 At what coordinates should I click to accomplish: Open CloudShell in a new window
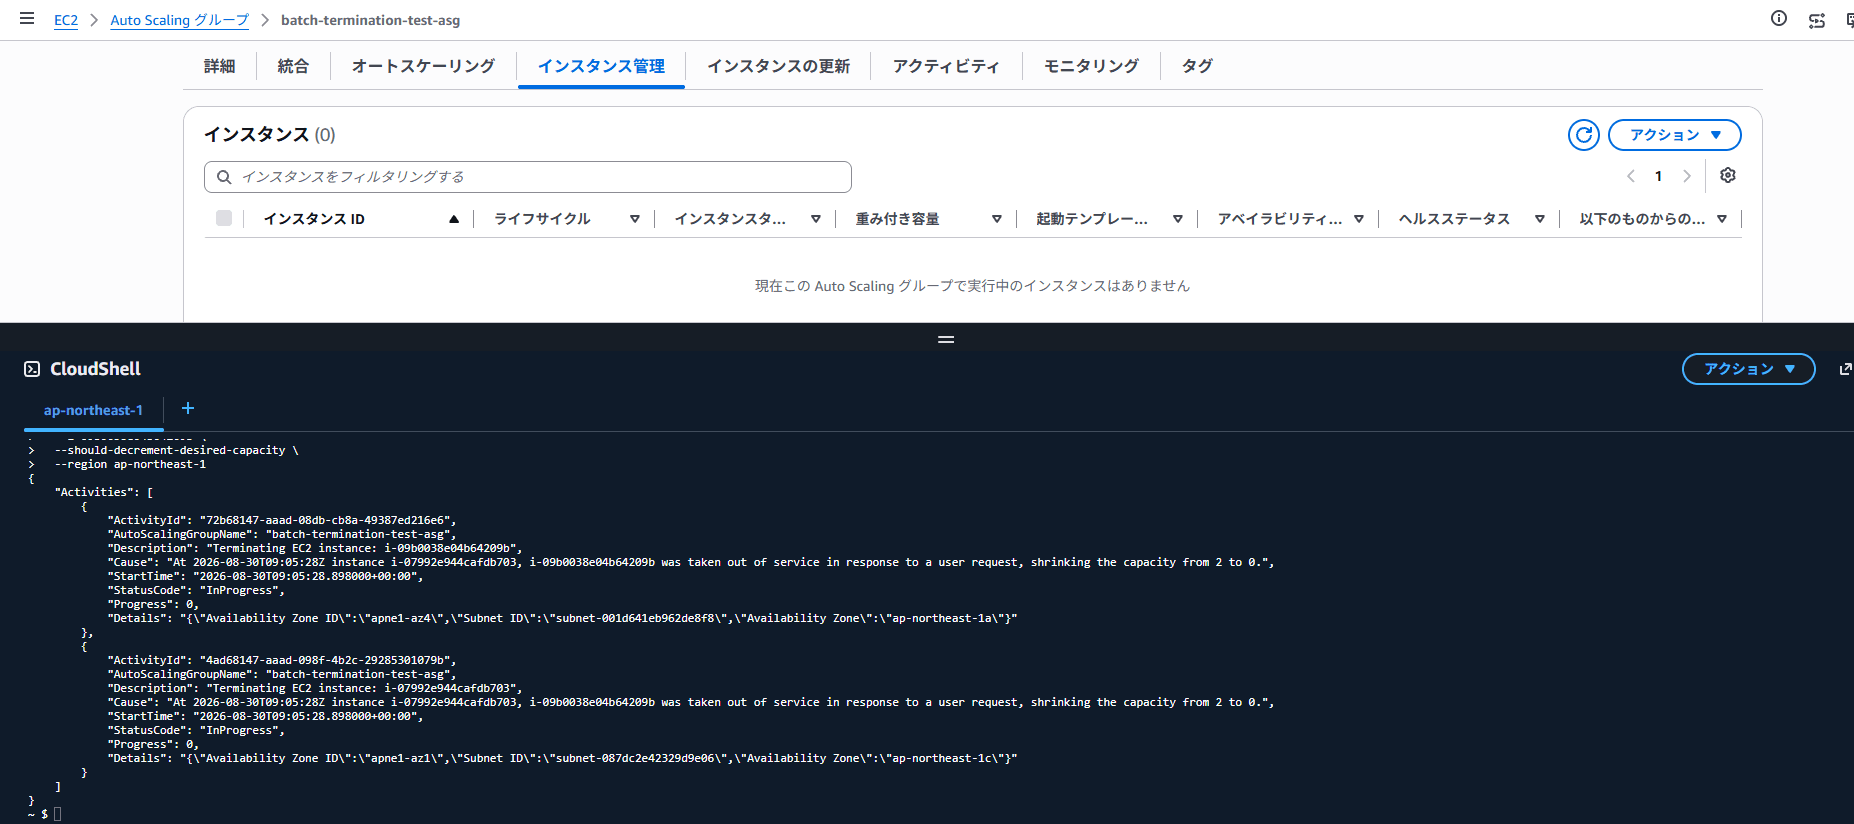[x=1845, y=369]
